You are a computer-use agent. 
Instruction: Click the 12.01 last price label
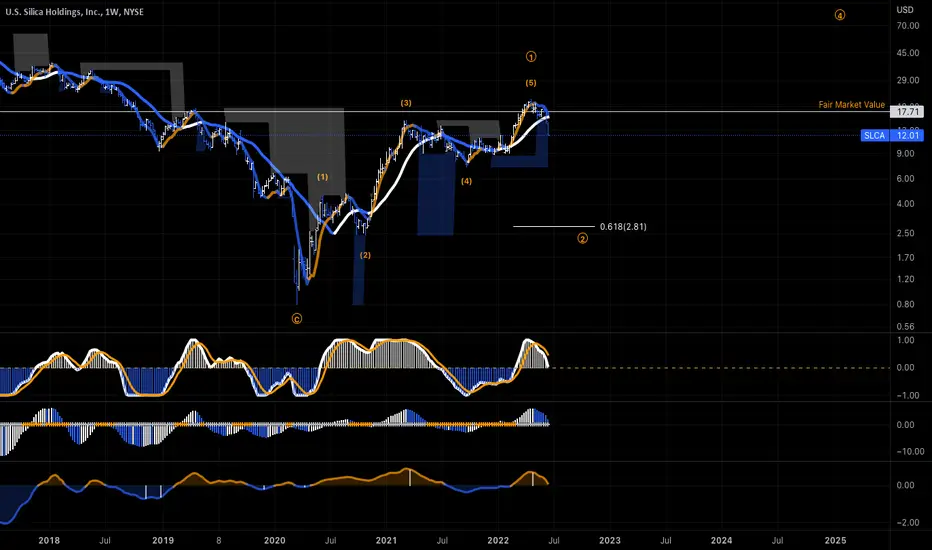click(x=908, y=136)
